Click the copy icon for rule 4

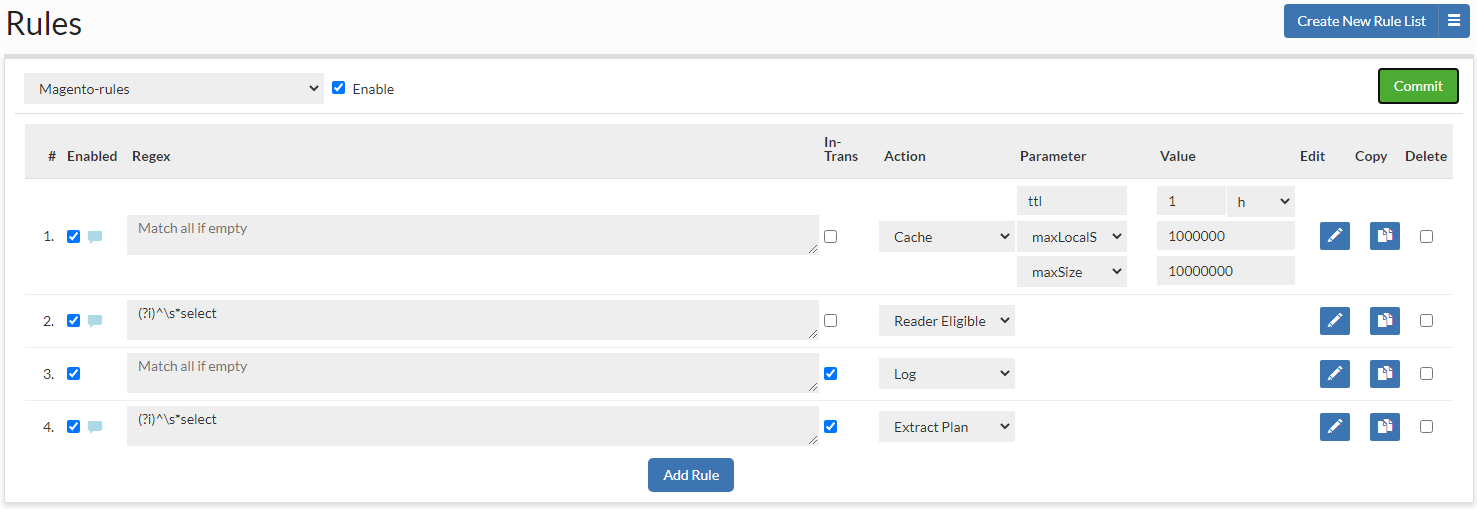[x=1384, y=427]
